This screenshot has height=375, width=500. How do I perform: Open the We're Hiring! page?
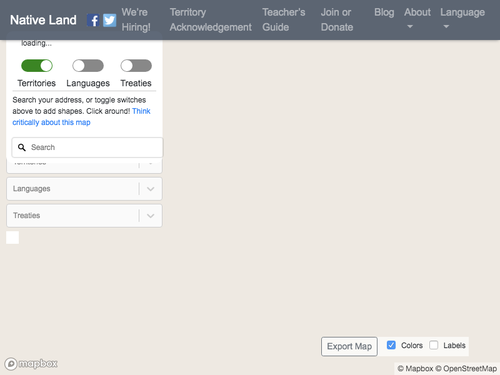[136, 20]
